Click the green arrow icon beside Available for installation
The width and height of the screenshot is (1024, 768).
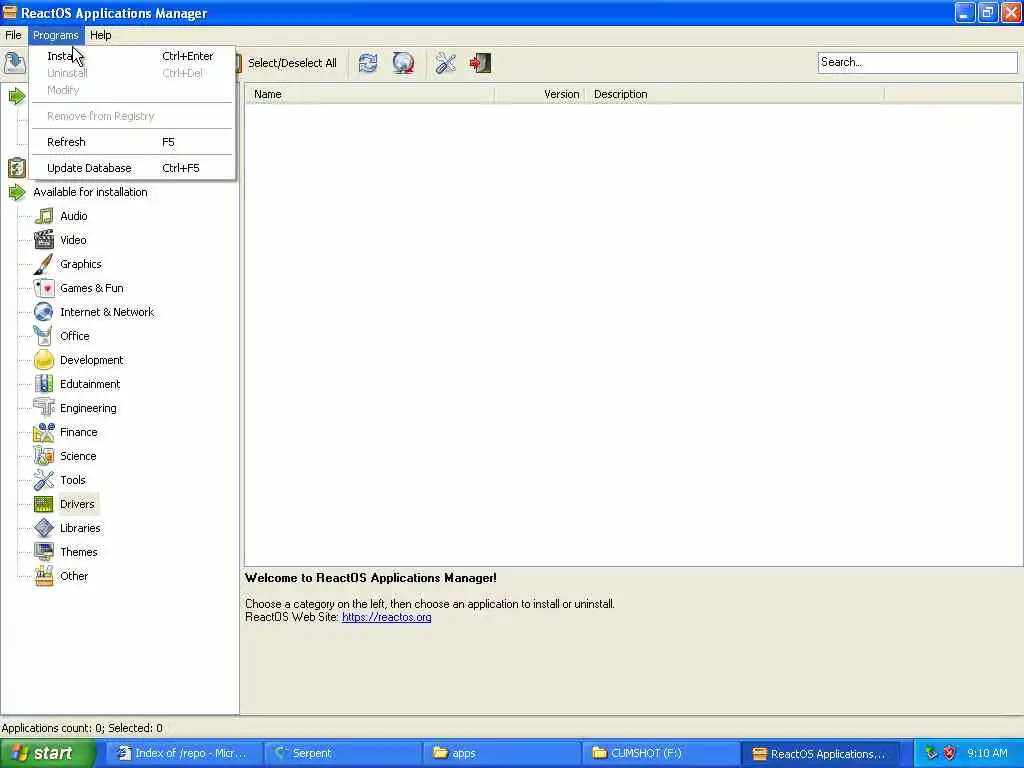pos(16,193)
